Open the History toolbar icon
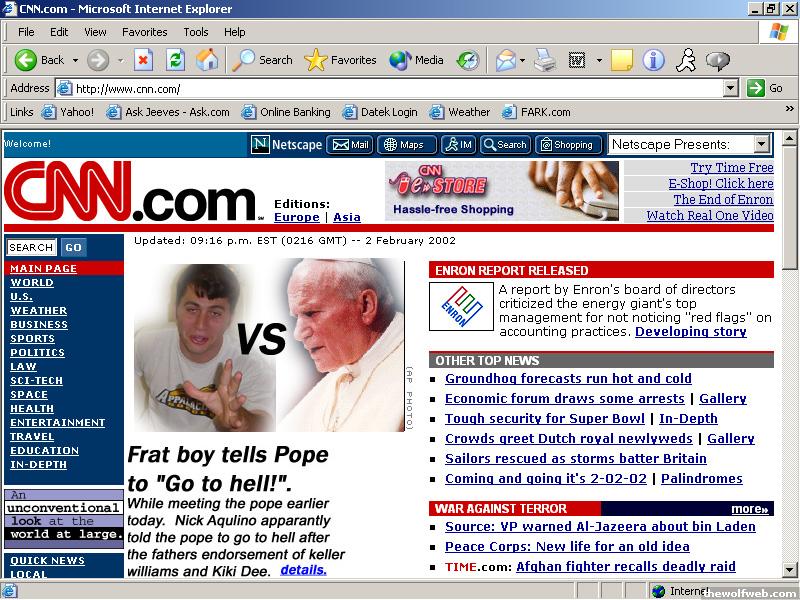The height and width of the screenshot is (600, 800). 468,60
